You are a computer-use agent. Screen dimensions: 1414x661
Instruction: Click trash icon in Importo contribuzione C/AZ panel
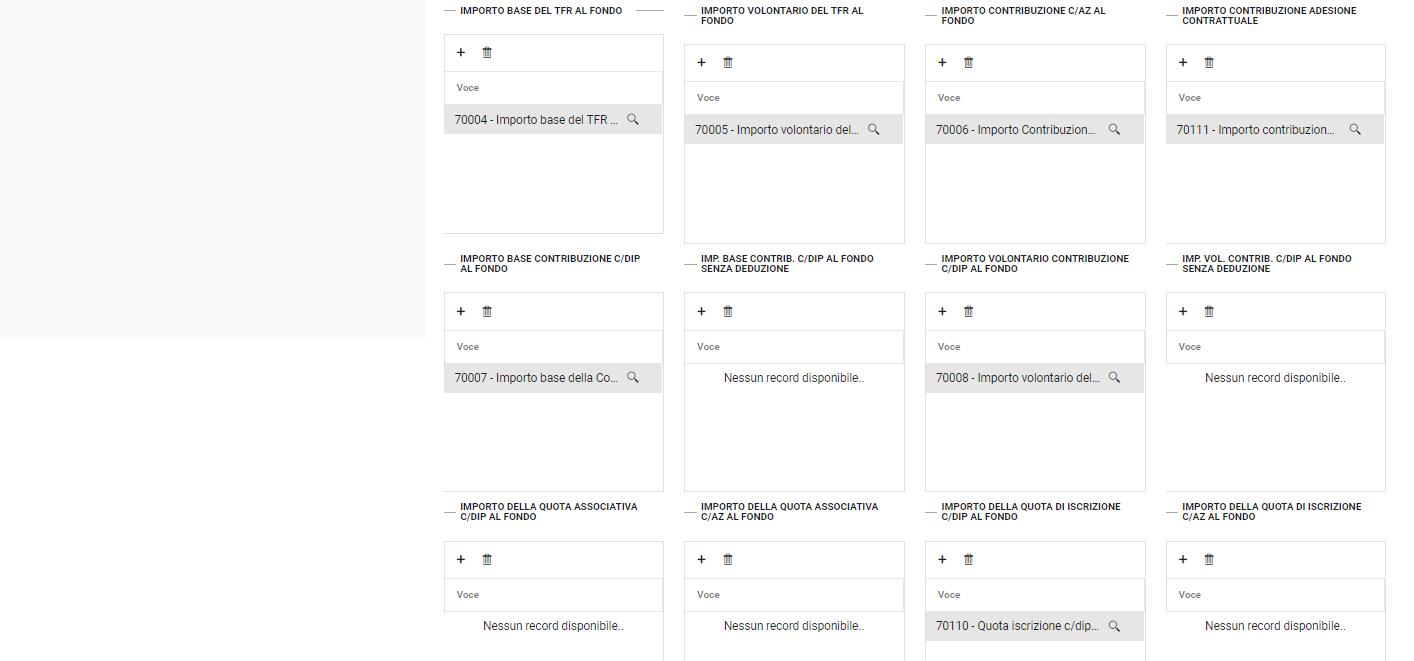click(968, 63)
